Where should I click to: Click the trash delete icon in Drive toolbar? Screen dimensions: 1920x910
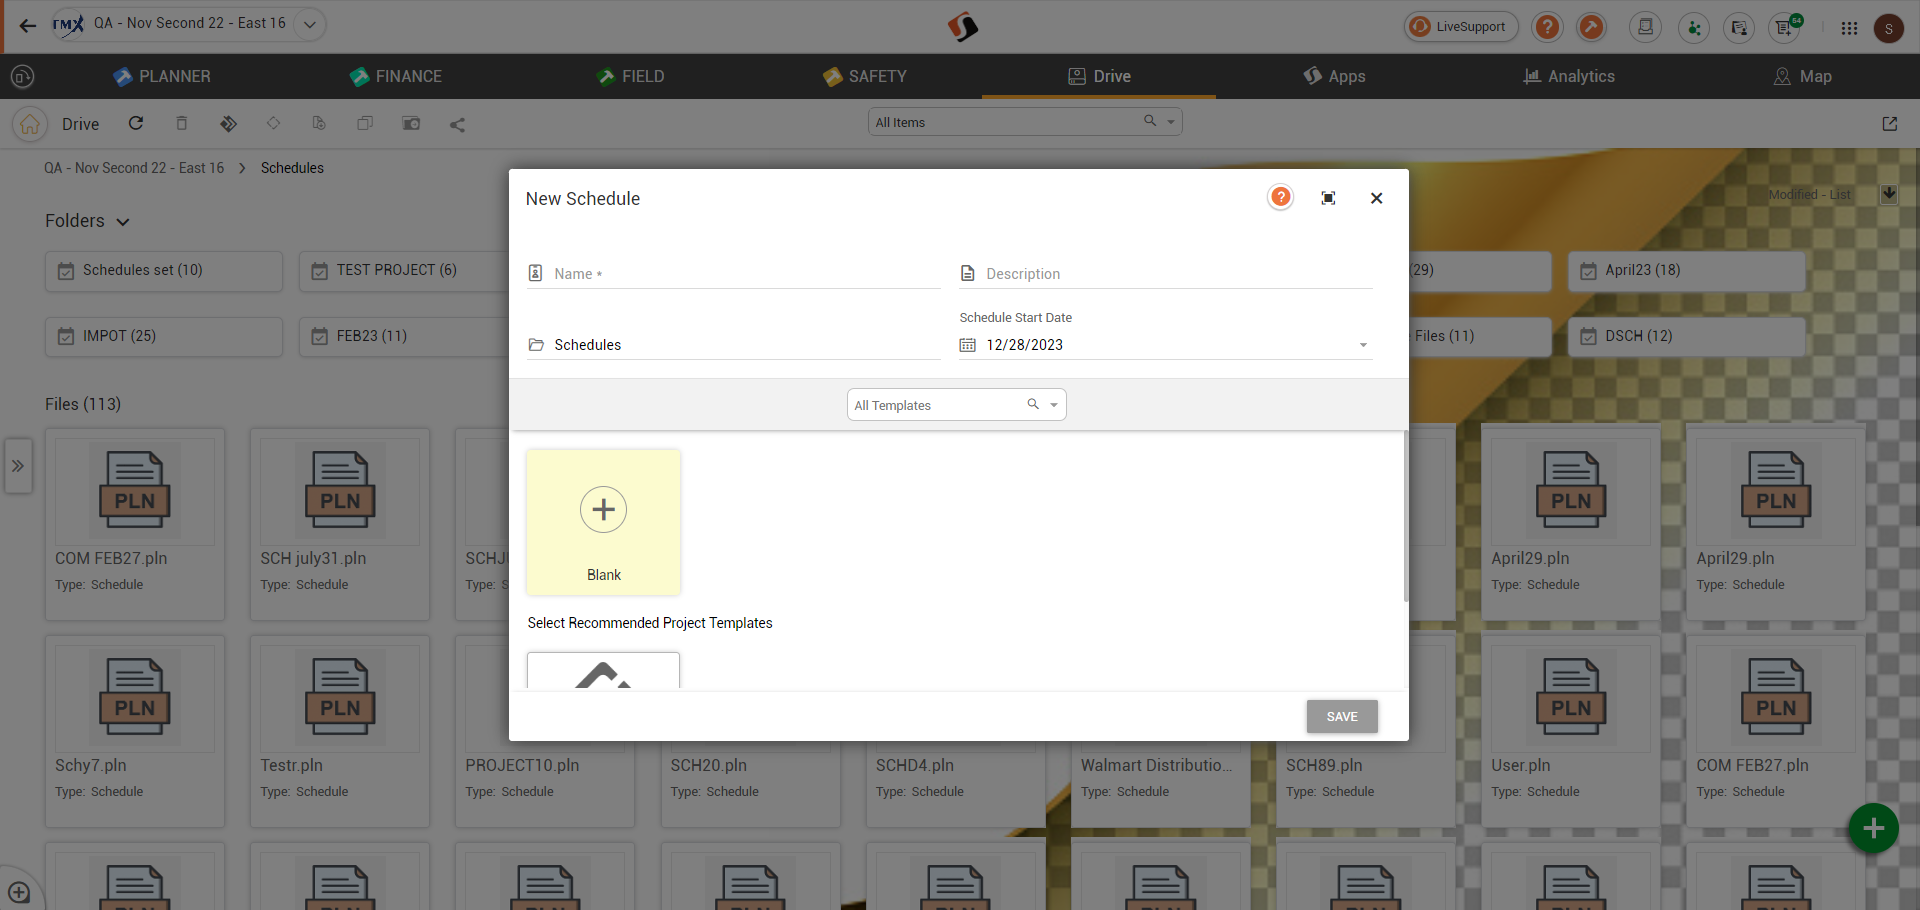click(182, 123)
